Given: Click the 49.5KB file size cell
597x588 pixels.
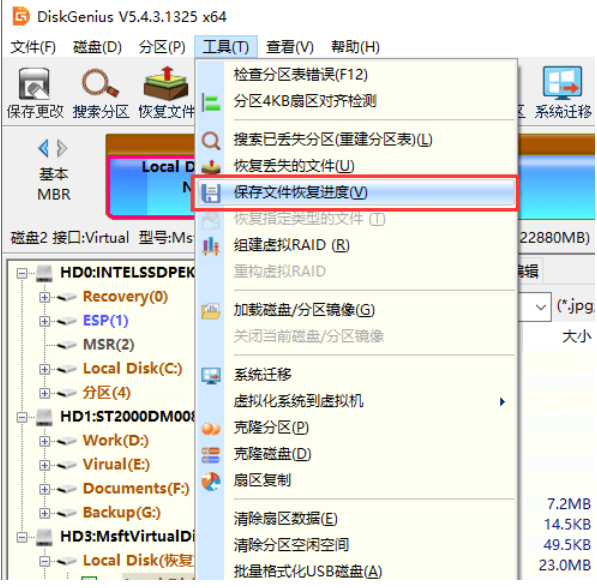Looking at the screenshot, I should 567,545.
